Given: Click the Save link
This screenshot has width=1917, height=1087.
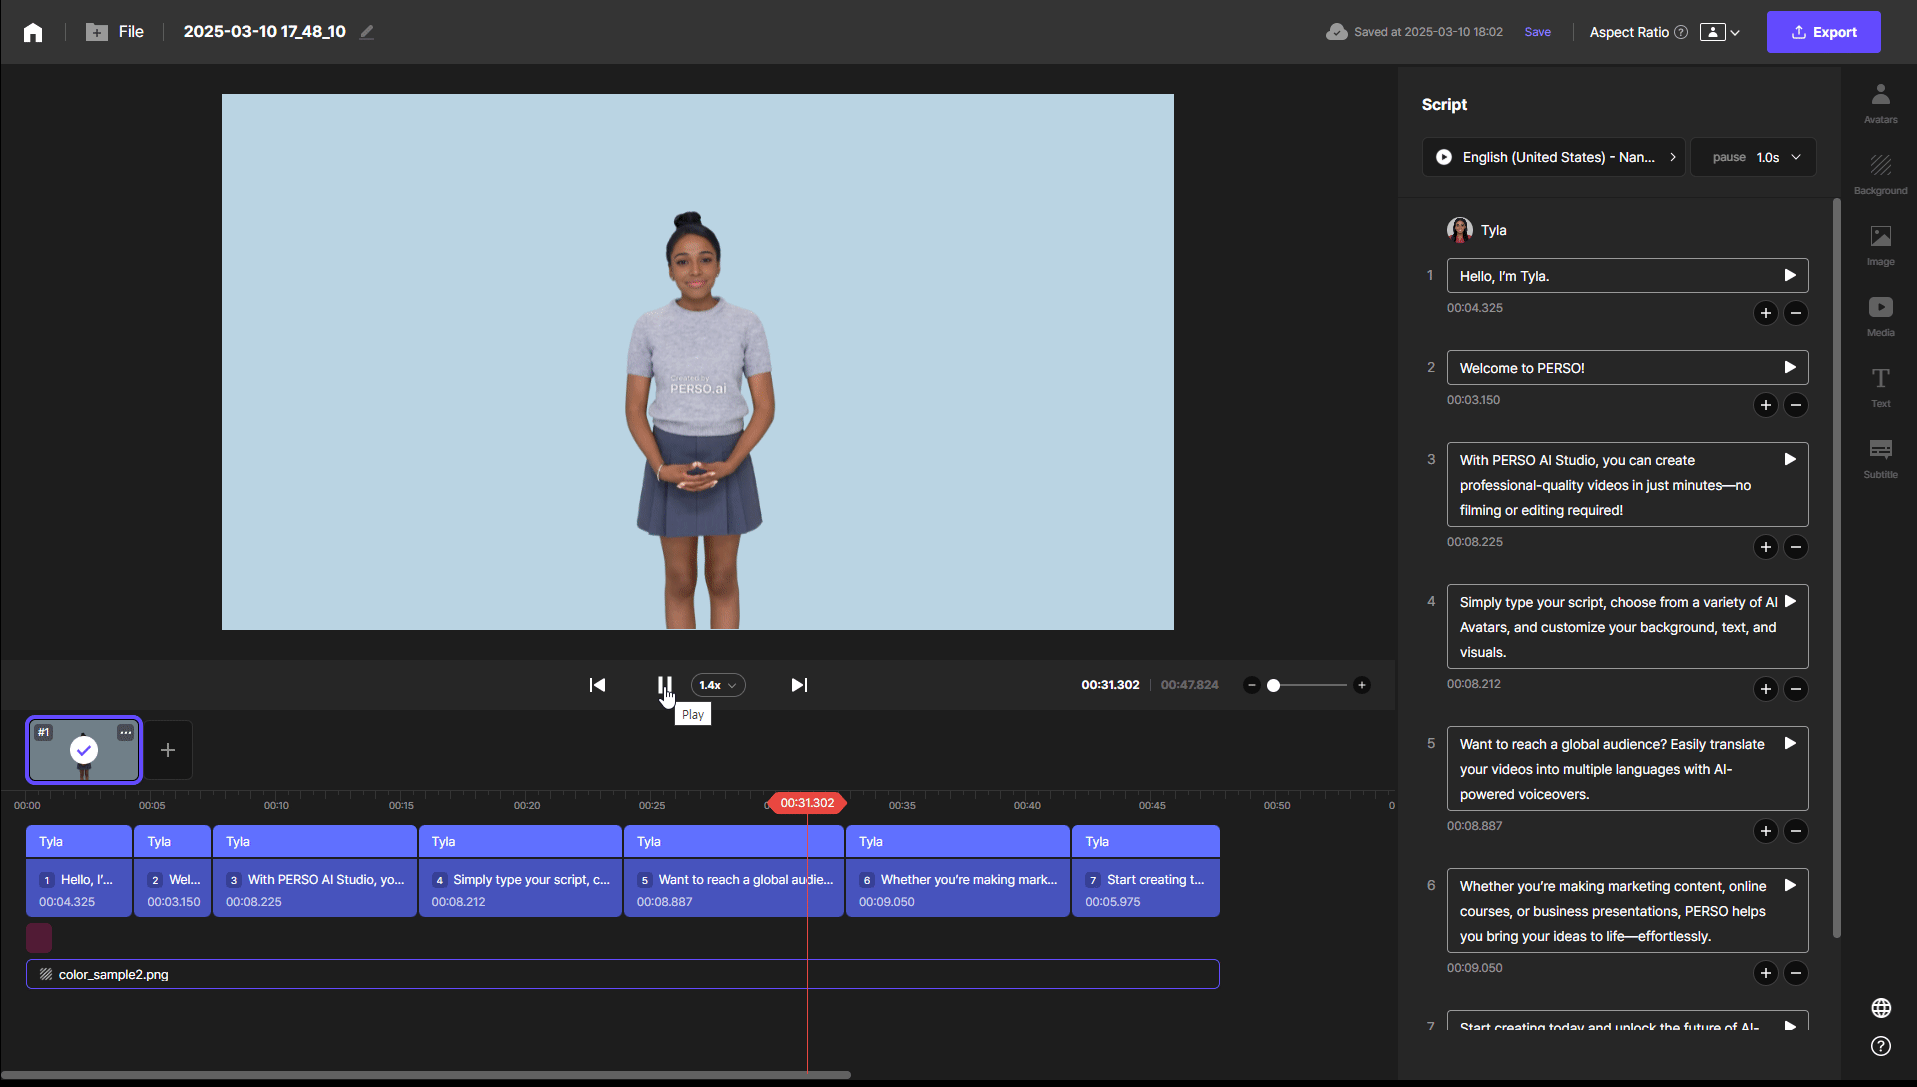Looking at the screenshot, I should (1537, 32).
